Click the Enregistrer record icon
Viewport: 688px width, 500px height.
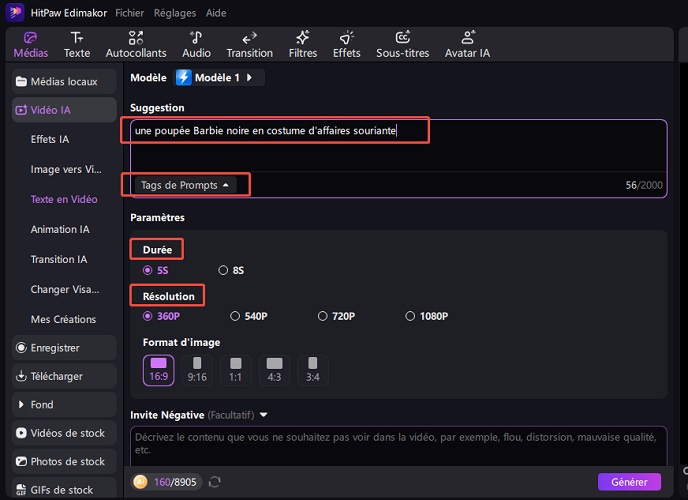coord(21,348)
